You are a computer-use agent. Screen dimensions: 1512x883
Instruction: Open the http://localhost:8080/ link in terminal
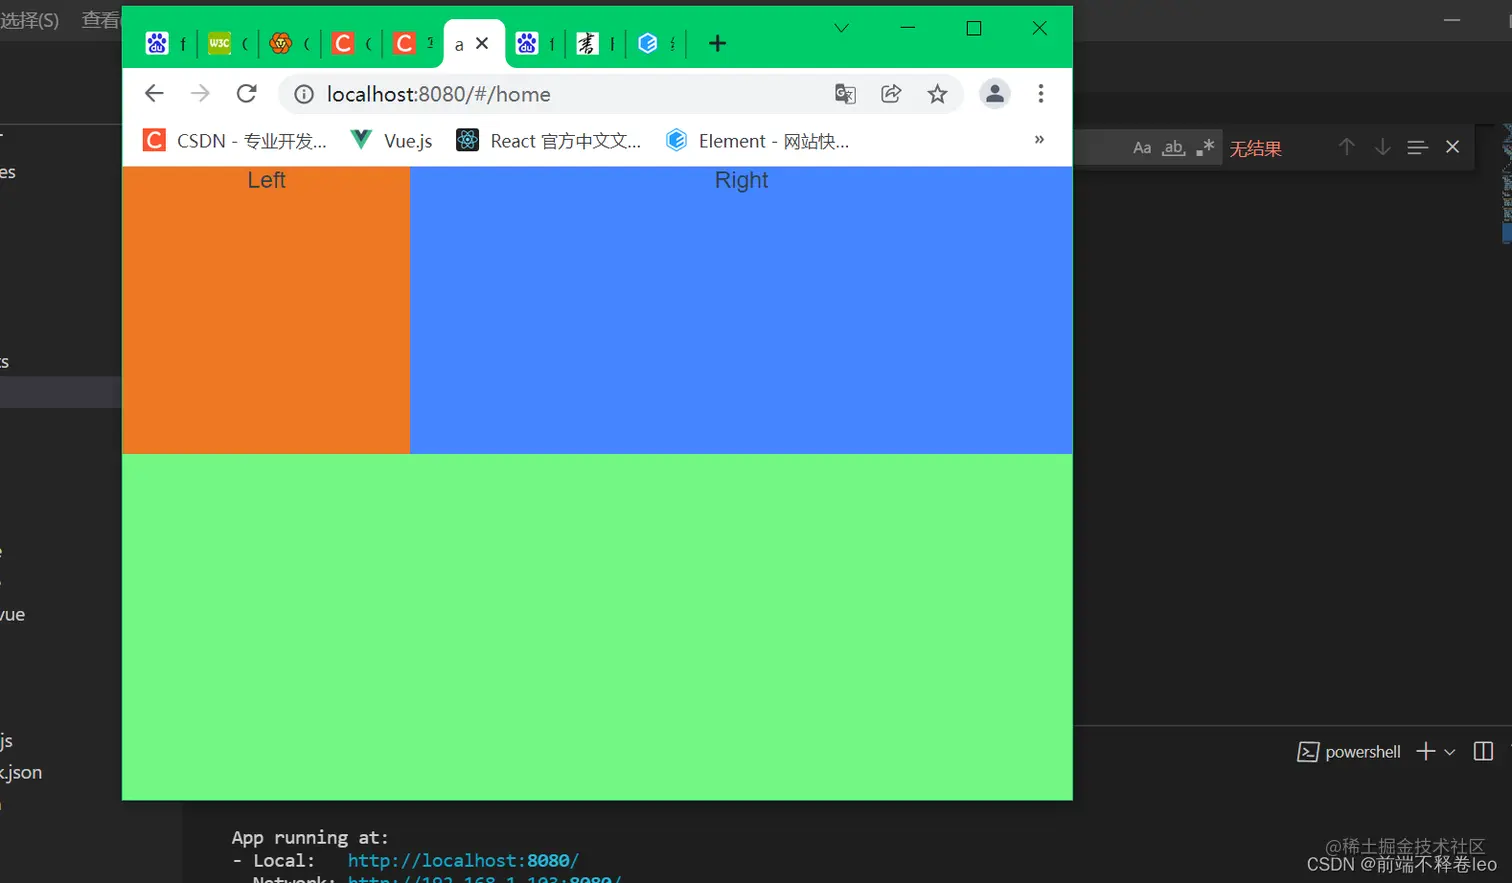[461, 860]
